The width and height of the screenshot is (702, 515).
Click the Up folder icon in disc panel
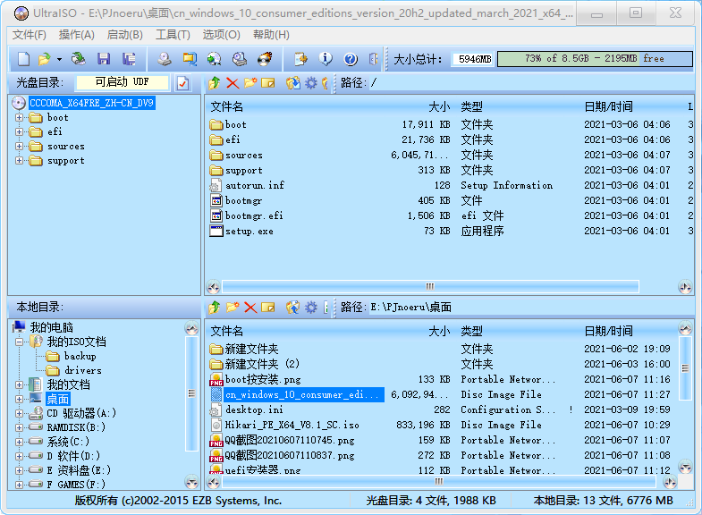[214, 83]
